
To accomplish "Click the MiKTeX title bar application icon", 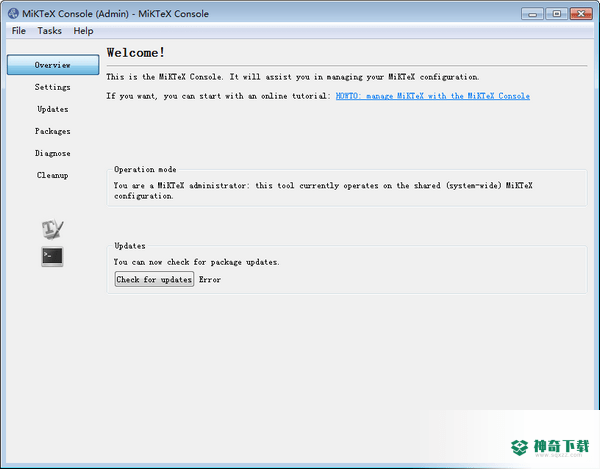I will click(13, 13).
